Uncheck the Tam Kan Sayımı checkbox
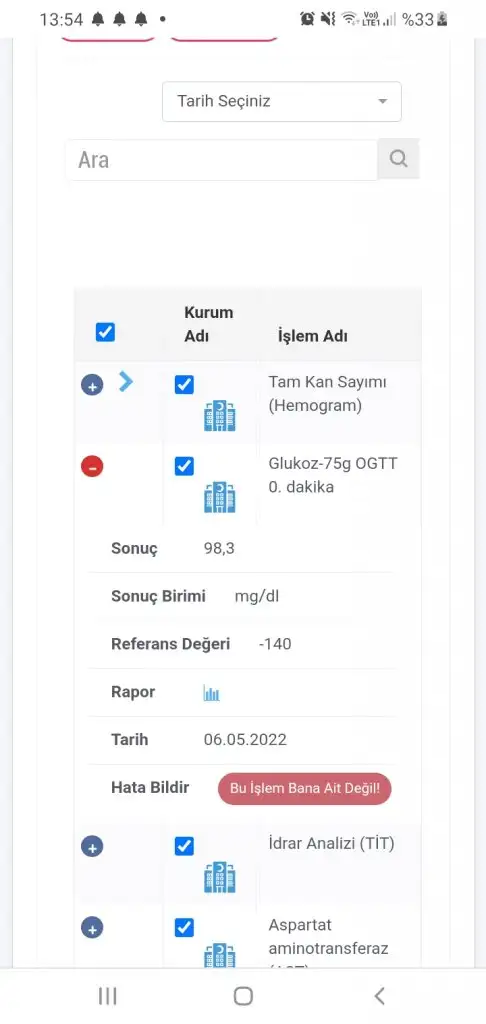 (x=184, y=385)
